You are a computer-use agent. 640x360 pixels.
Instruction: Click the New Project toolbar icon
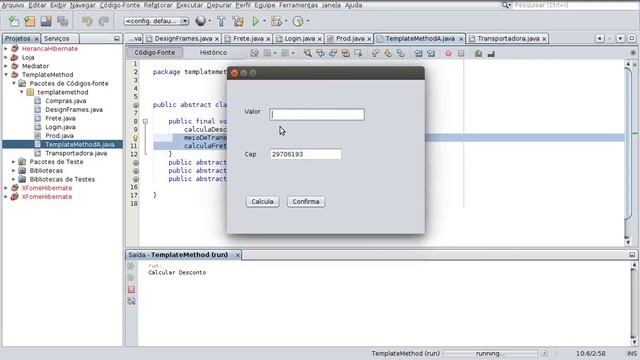(x=29, y=21)
